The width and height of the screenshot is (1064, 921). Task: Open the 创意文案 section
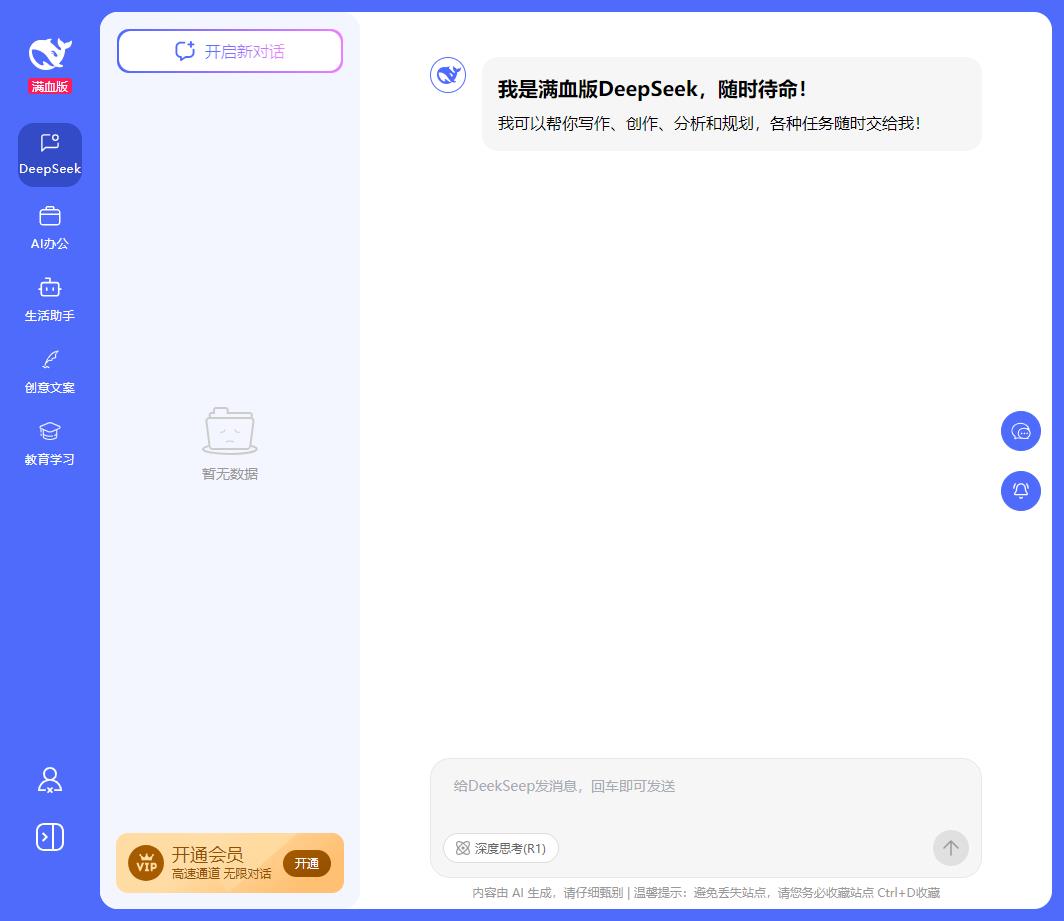pyautogui.click(x=50, y=372)
